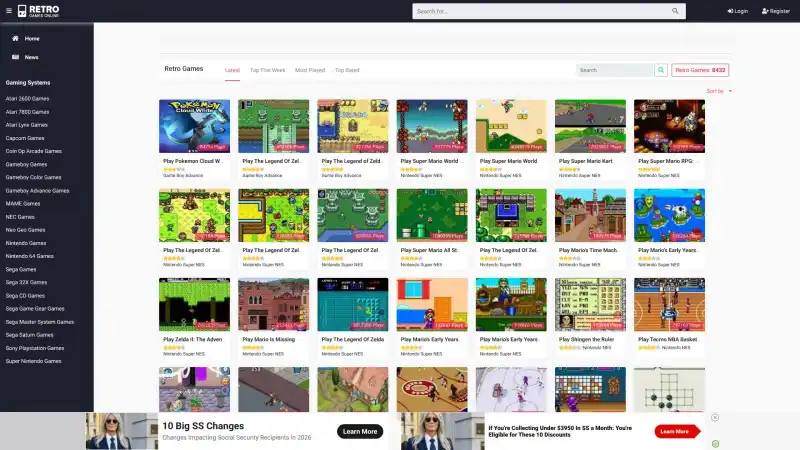Open Atari Lynx Games category
Image resolution: width=800 pixels, height=450 pixels.
27,125
